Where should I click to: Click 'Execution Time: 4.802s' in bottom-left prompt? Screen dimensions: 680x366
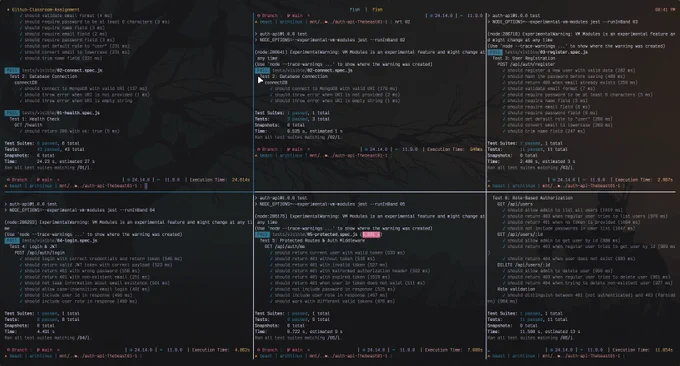click(221, 350)
